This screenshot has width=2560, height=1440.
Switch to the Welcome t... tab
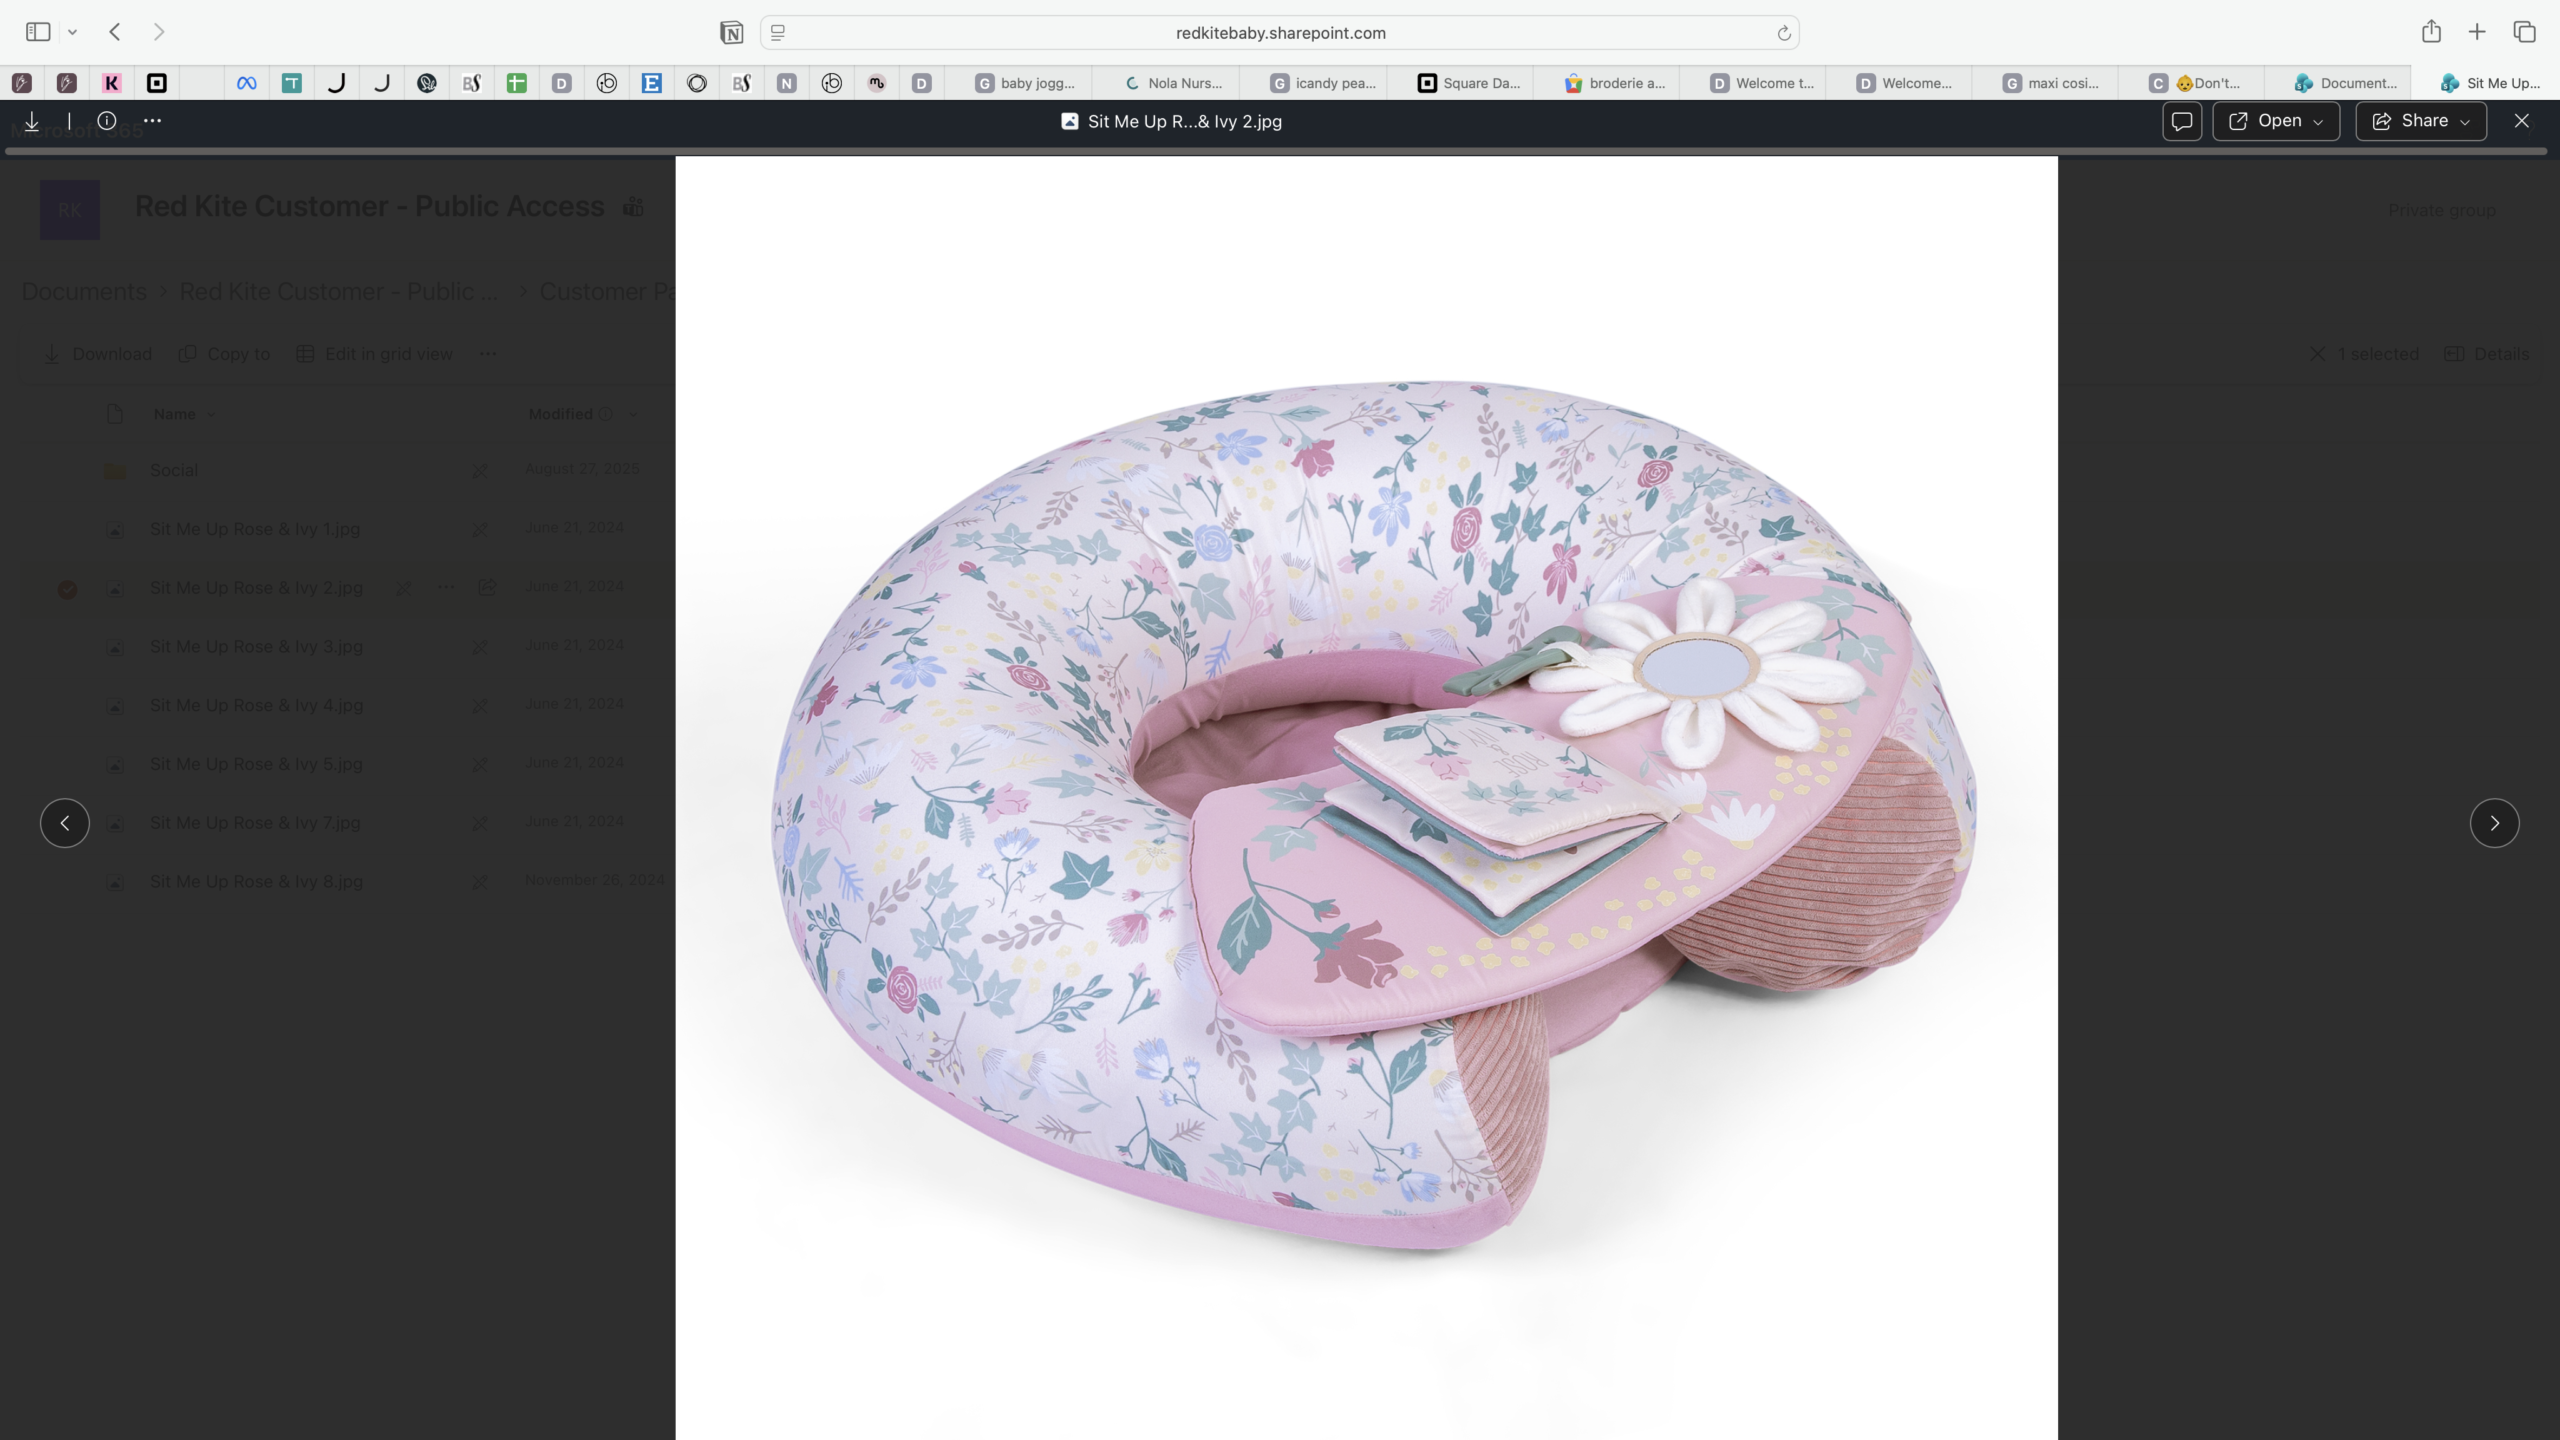1753,83
